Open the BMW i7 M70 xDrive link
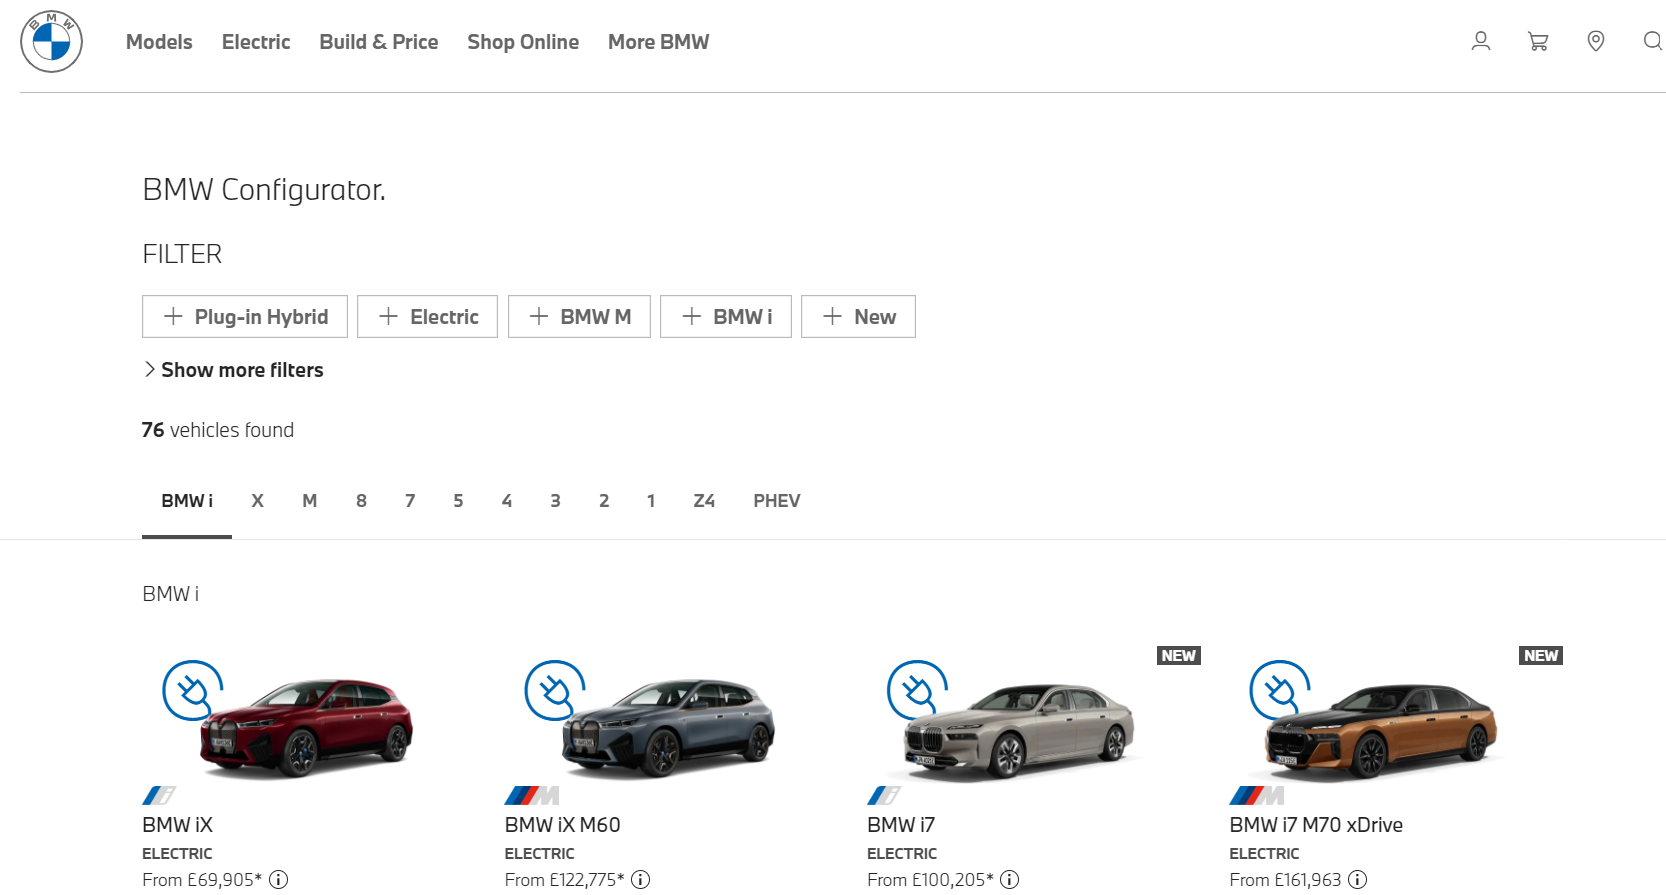This screenshot has width=1666, height=895. coord(1316,825)
